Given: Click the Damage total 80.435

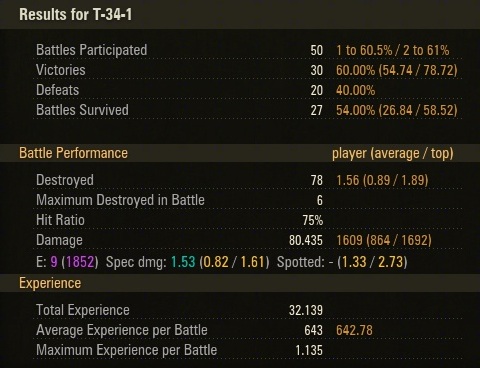Looking at the screenshot, I should 306,240.
